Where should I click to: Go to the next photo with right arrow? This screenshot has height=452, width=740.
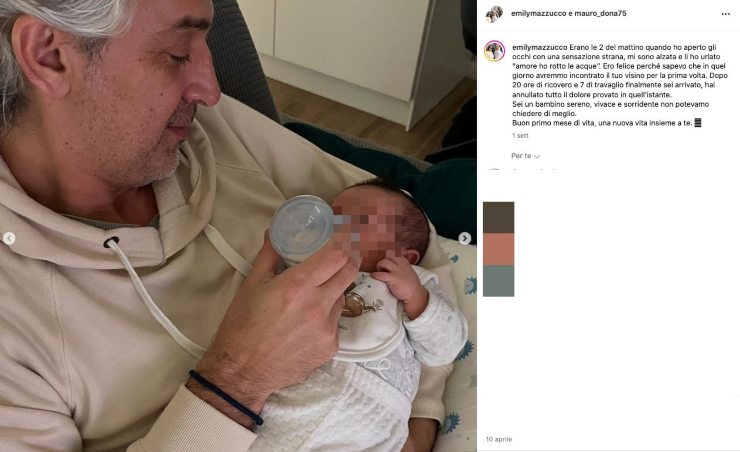[x=465, y=238]
